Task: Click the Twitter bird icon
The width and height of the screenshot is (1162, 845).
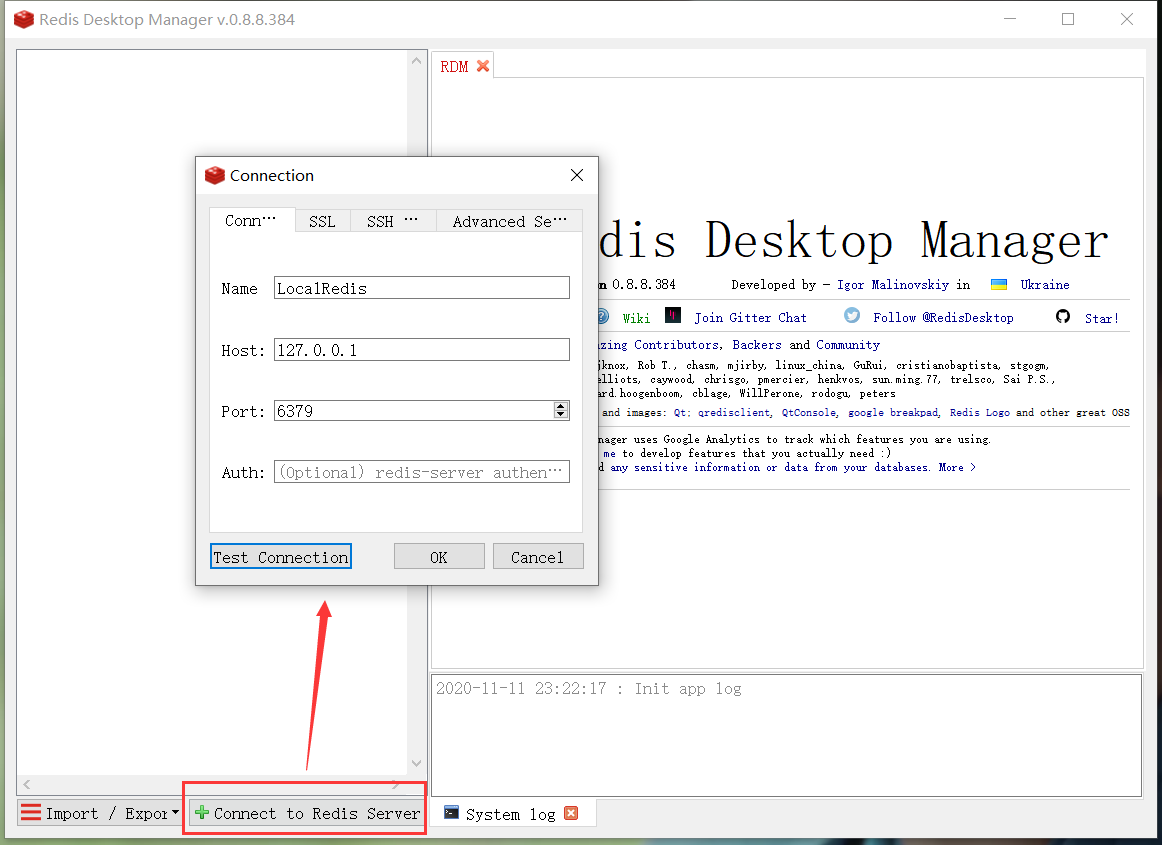Action: 852,316
